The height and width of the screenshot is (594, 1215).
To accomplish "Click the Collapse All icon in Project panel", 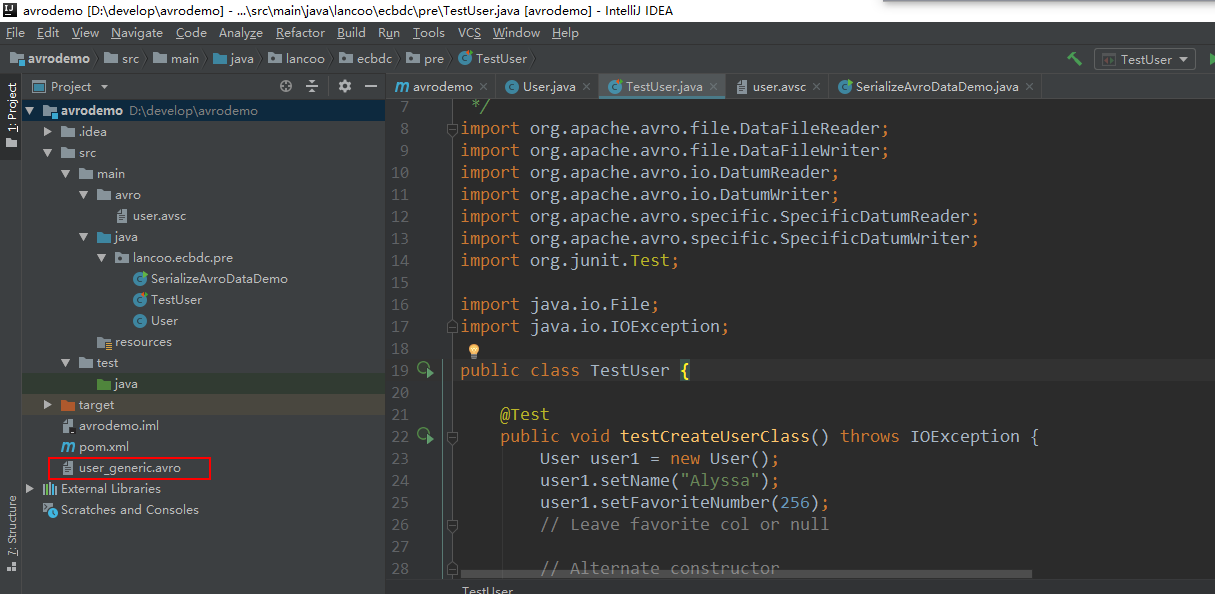I will 312,87.
